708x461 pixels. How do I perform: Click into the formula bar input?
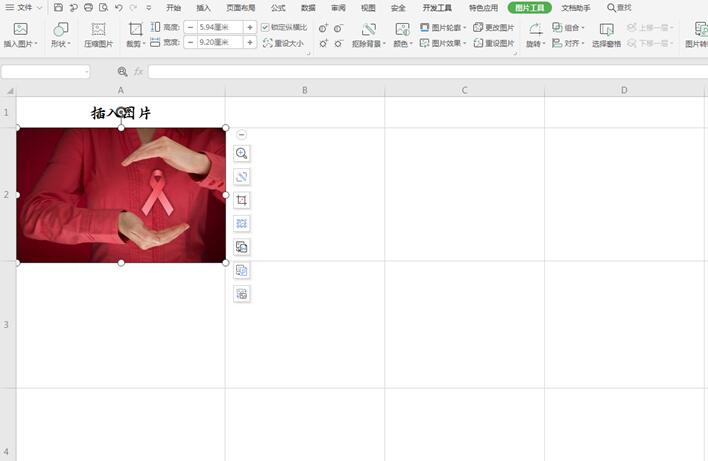click(x=428, y=71)
